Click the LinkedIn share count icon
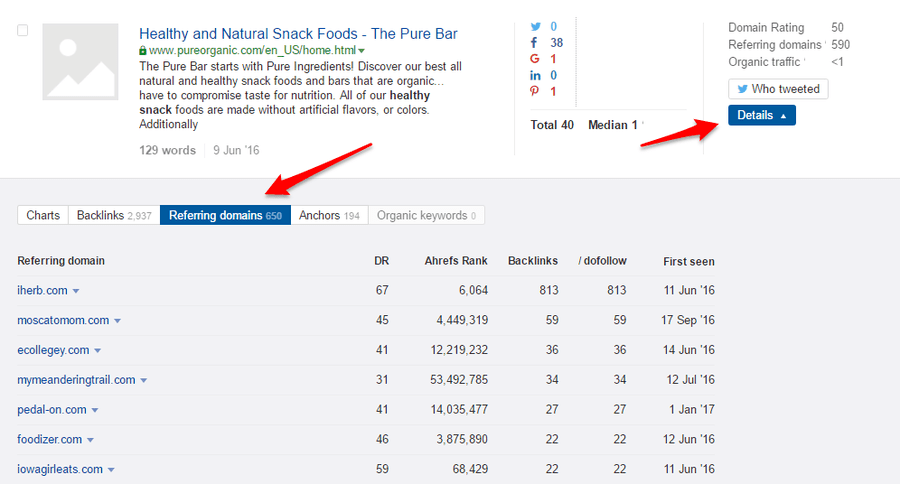The width and height of the screenshot is (900, 484). [x=535, y=75]
